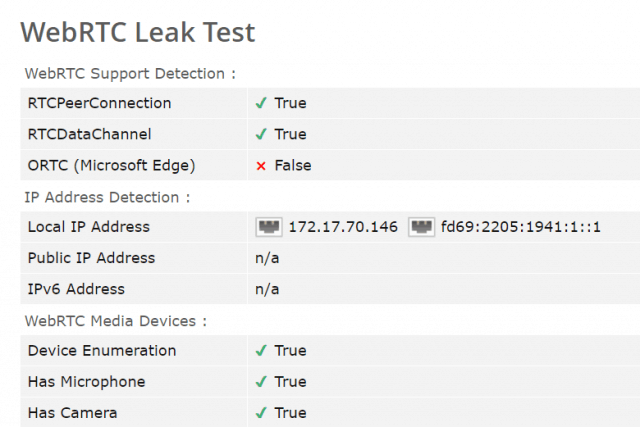
Task: Click the WebRTC Support Detection section header
Action: (130, 73)
